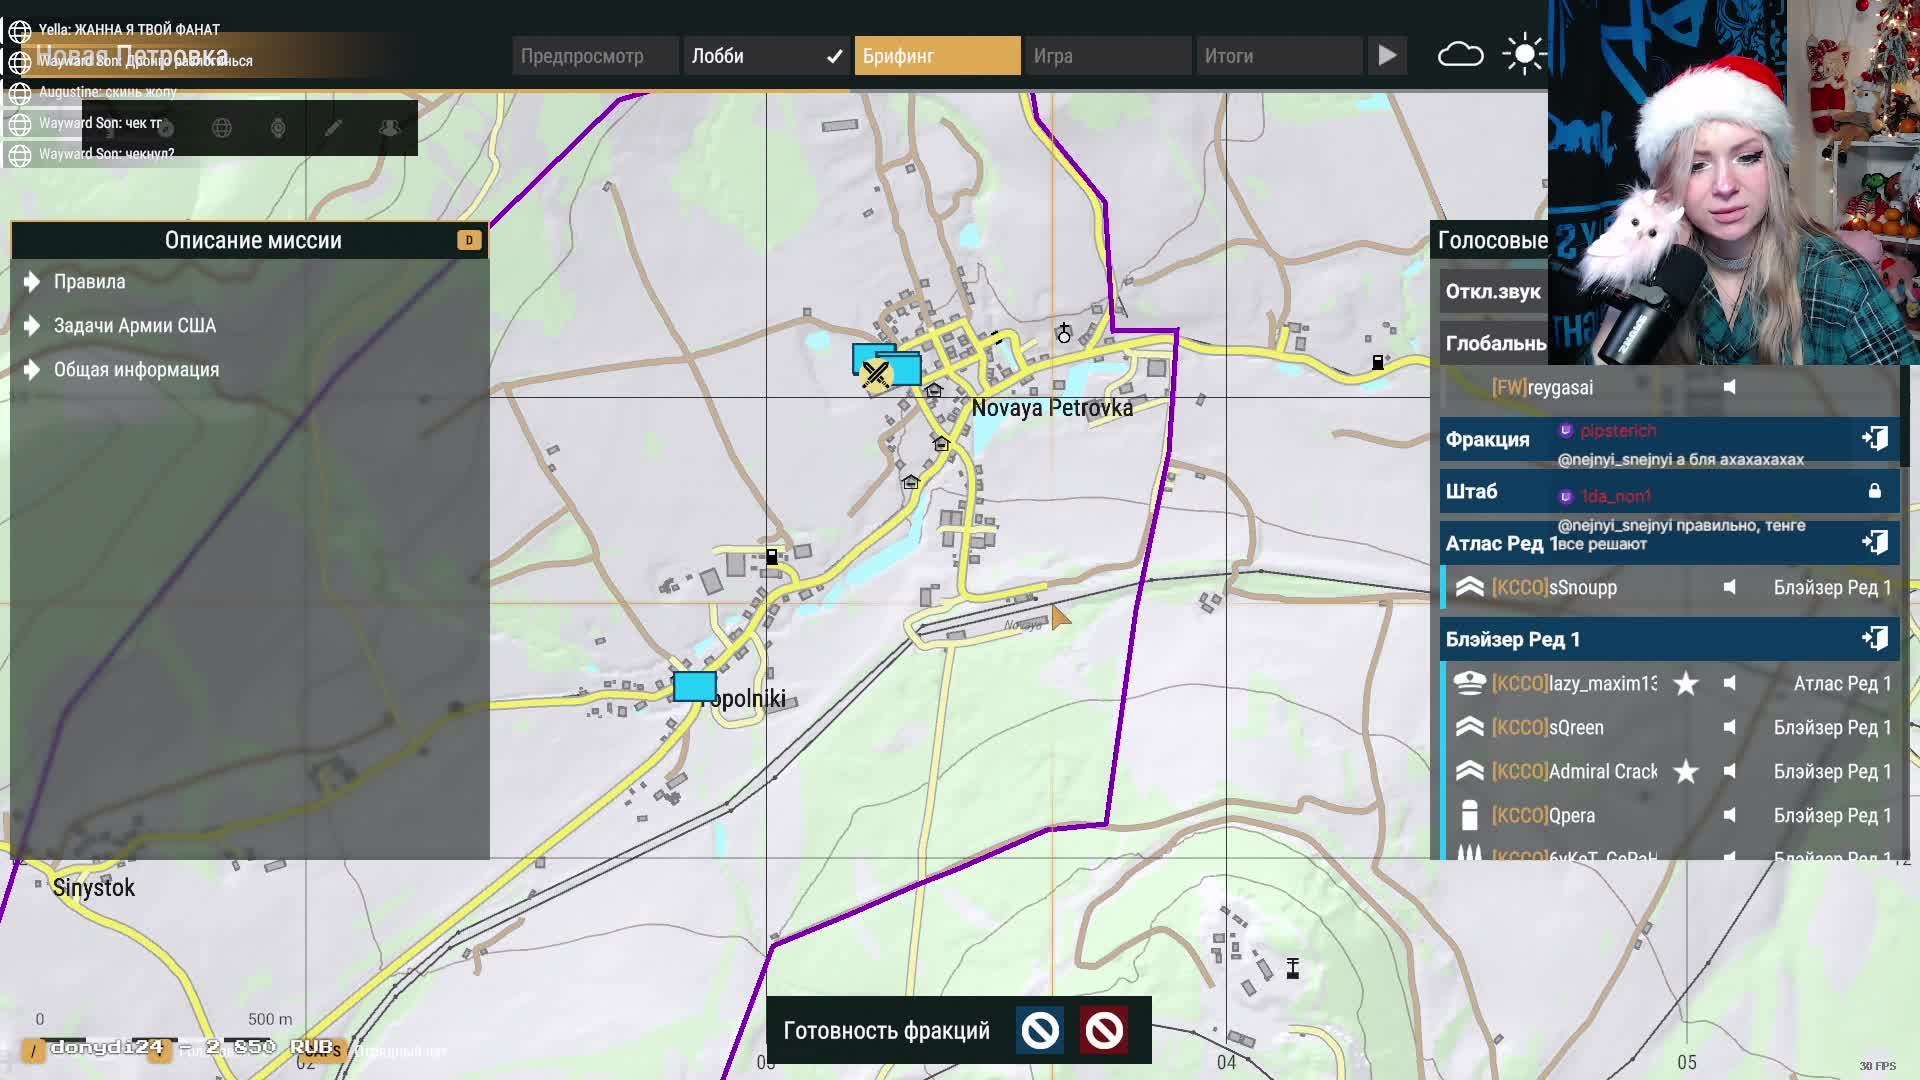Click the sun time-of-day icon

tap(1523, 55)
